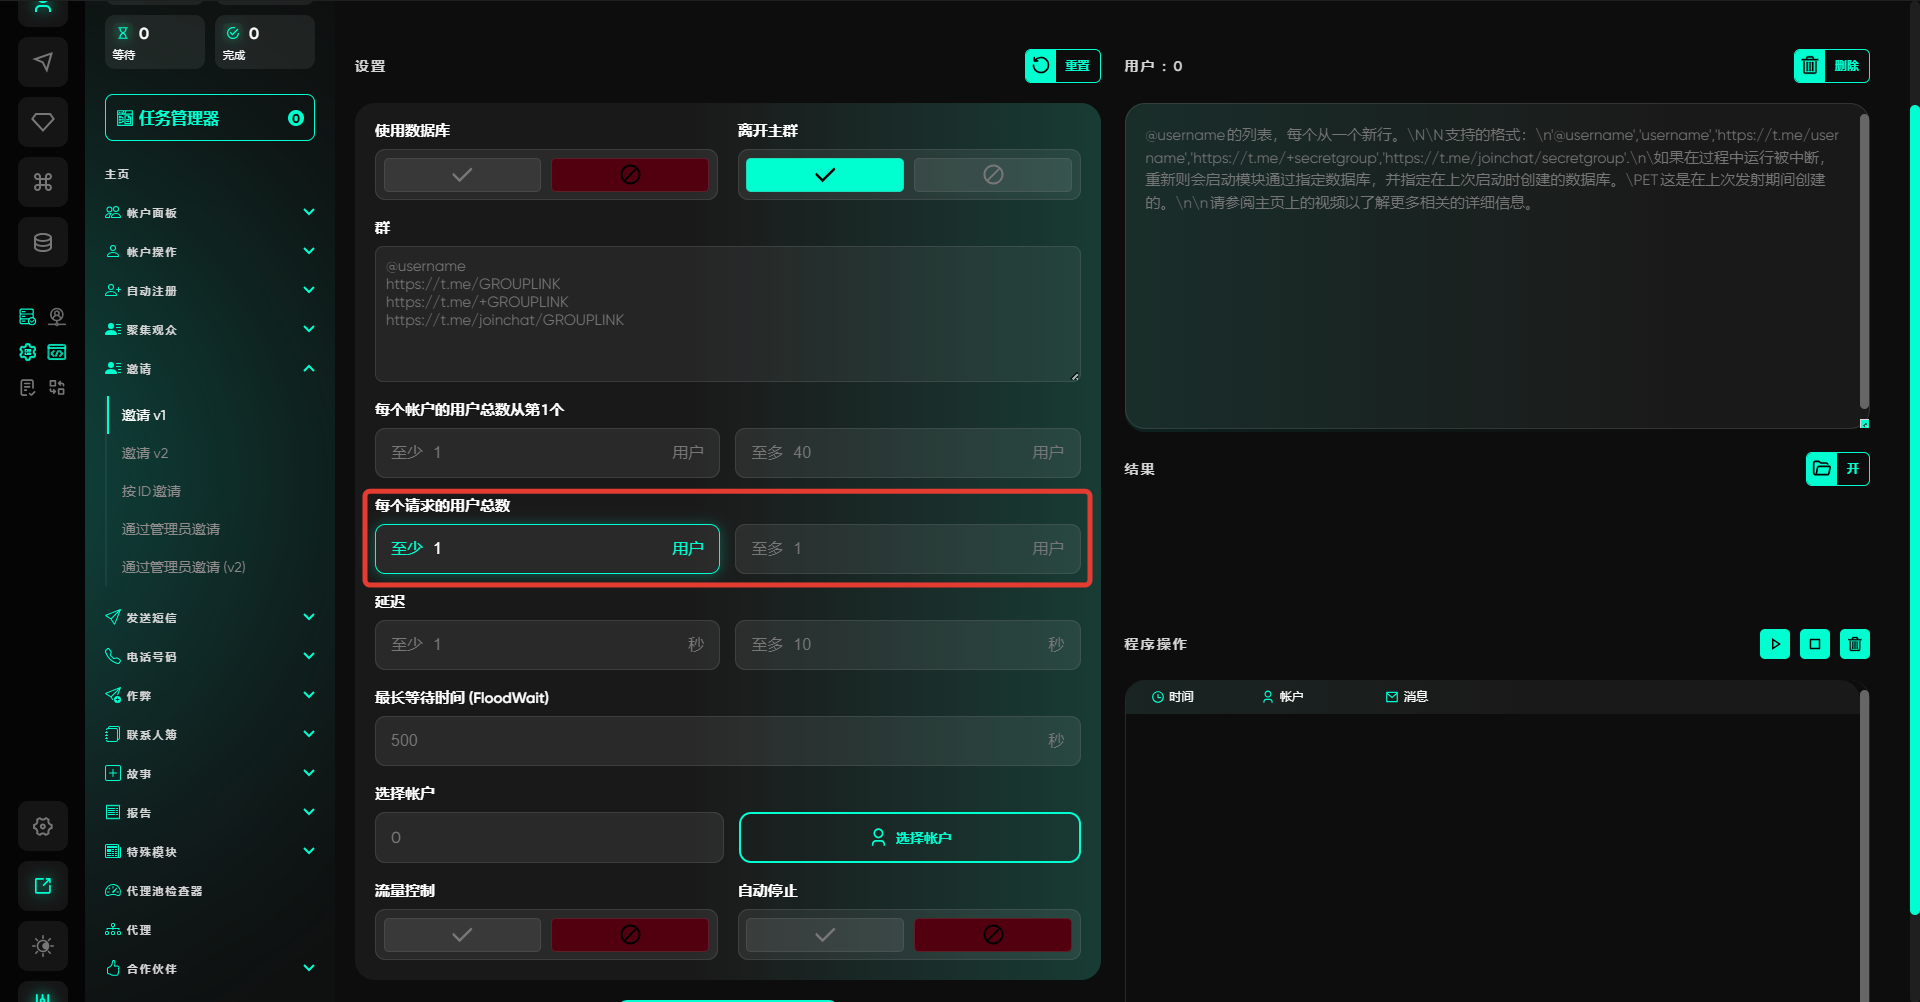Click the 选择帐户 button
Image resolution: width=1920 pixels, height=1002 pixels.
click(909, 838)
